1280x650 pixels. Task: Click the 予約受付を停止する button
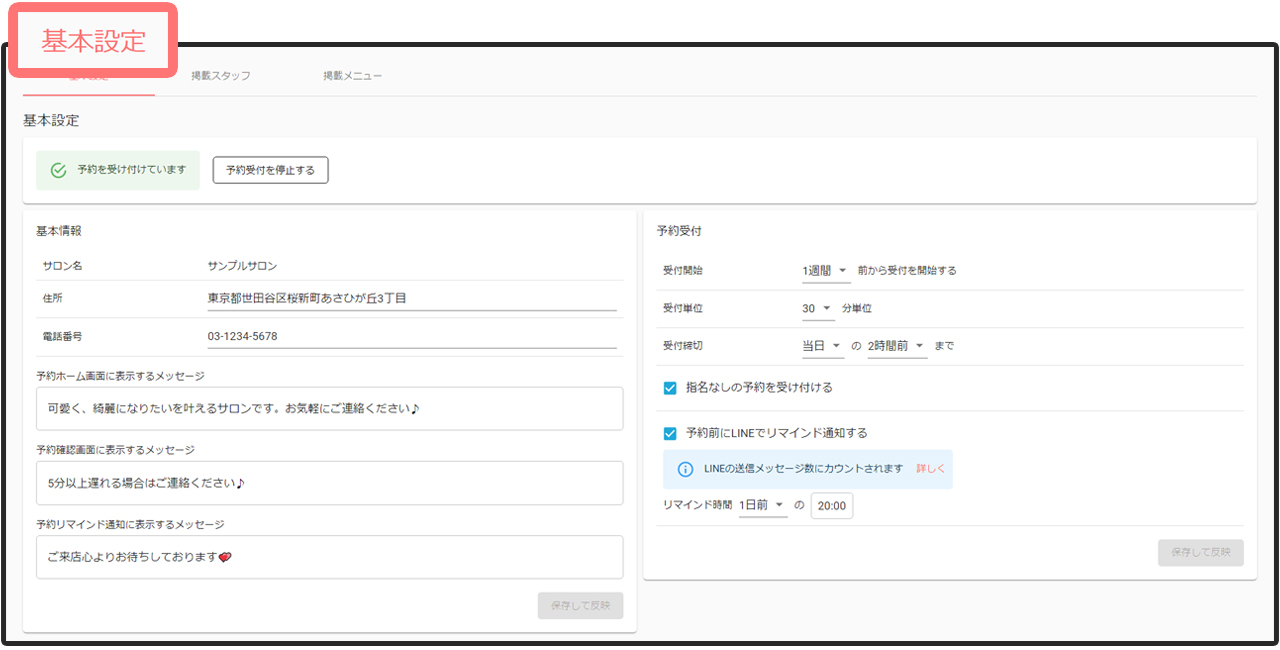(270, 170)
